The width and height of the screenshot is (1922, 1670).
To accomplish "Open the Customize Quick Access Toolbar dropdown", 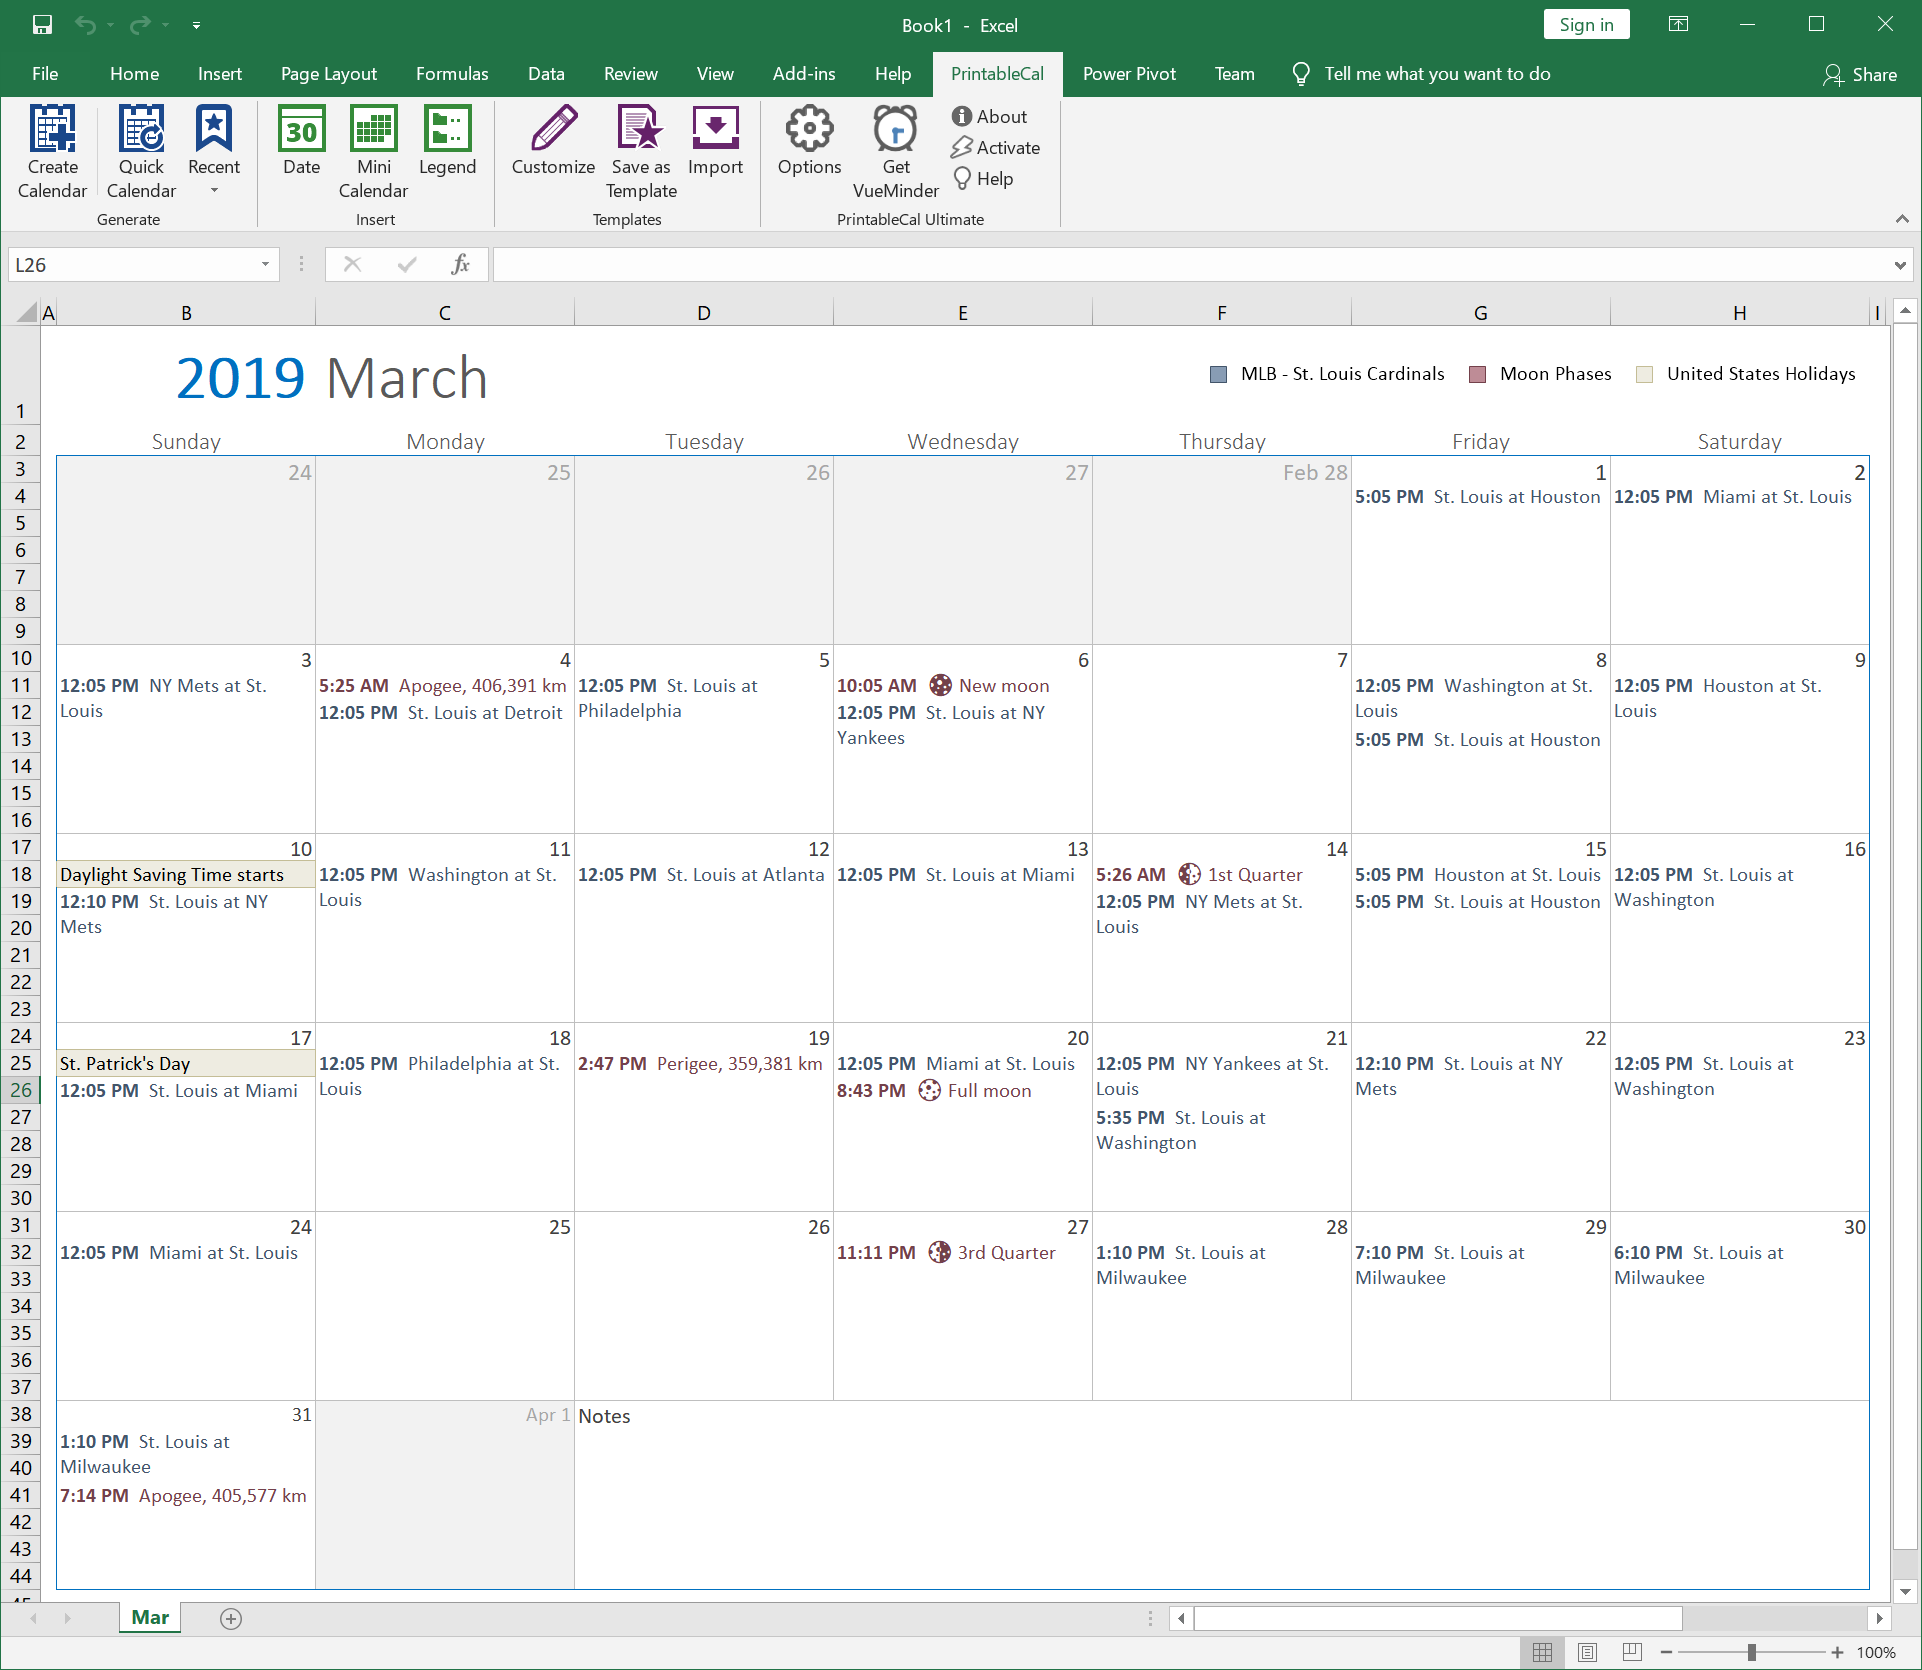I will point(197,25).
